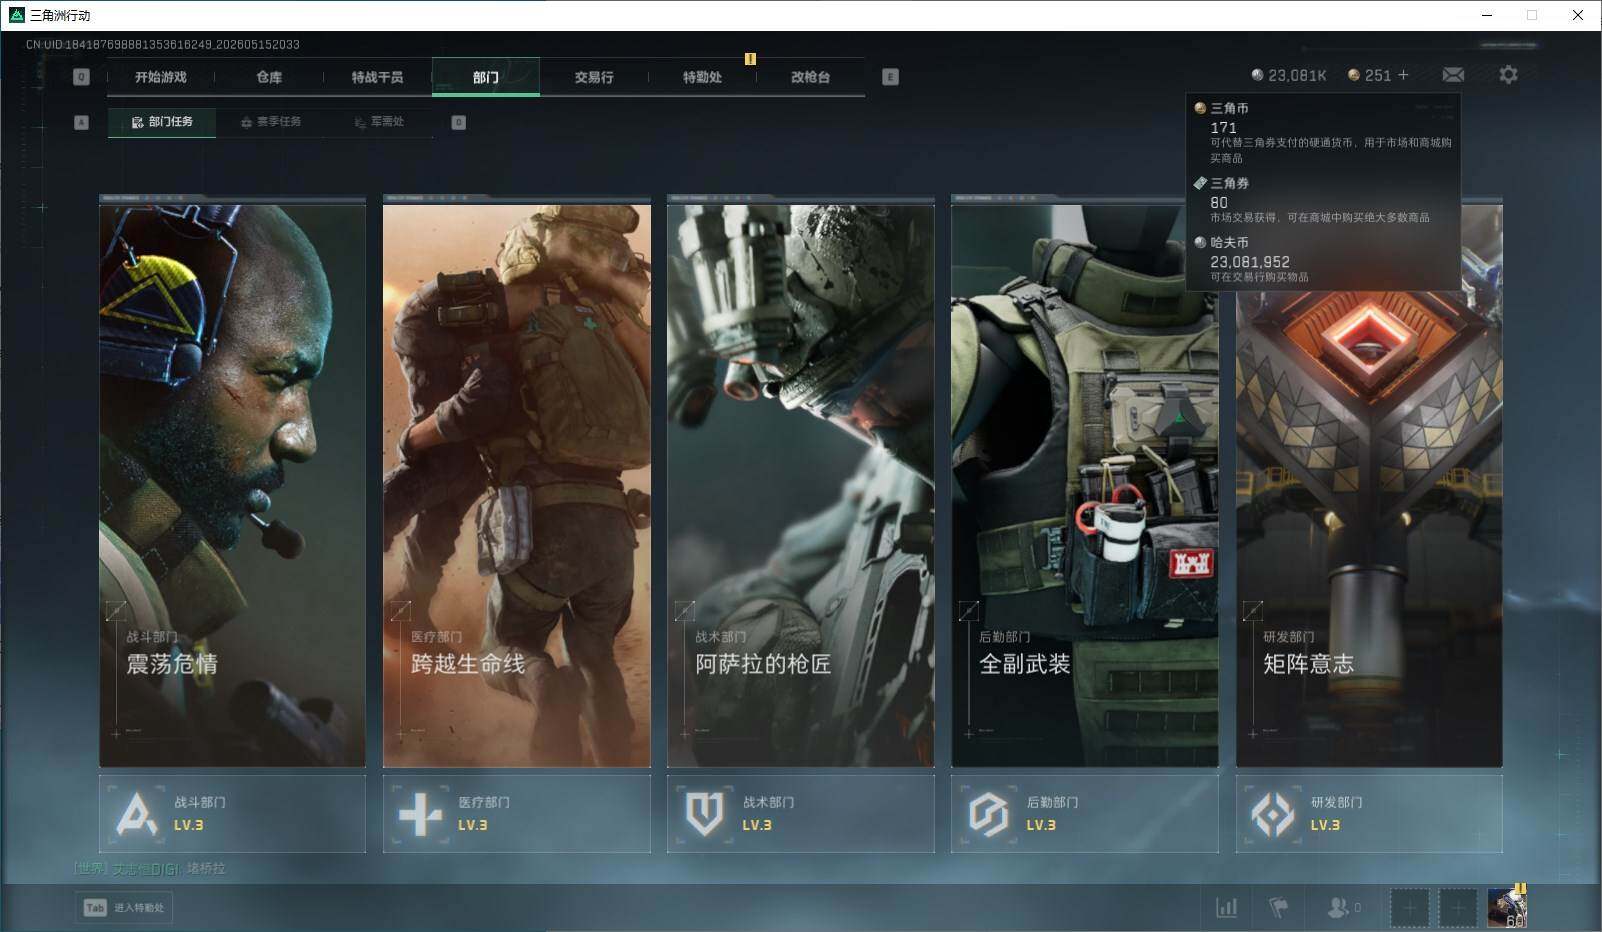Image resolution: width=1602 pixels, height=932 pixels.
Task: Go to the 特勤处 tab
Action: (x=702, y=77)
